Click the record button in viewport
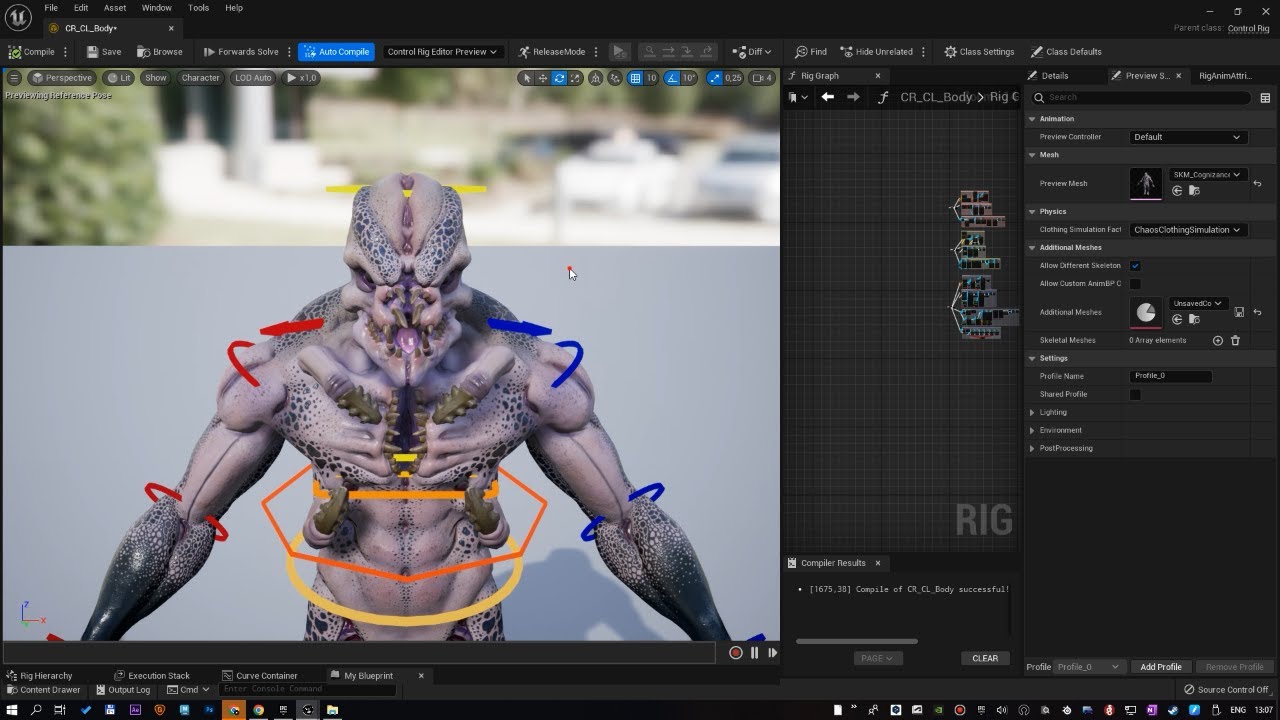 (x=736, y=653)
